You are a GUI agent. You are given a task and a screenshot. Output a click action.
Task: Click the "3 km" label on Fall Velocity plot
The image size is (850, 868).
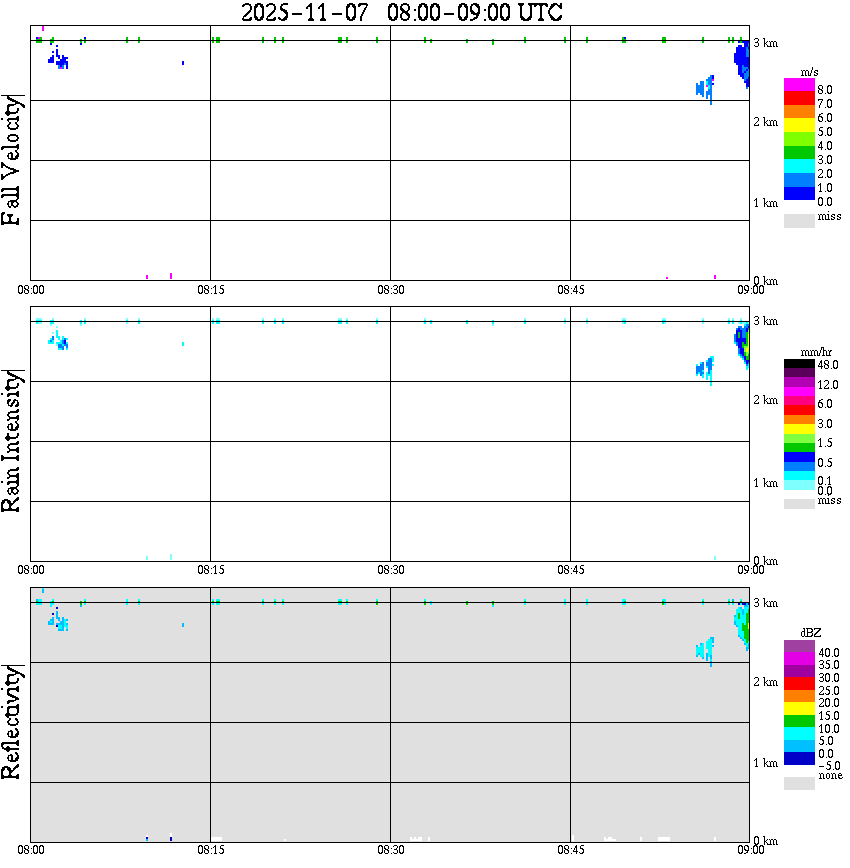tap(765, 43)
